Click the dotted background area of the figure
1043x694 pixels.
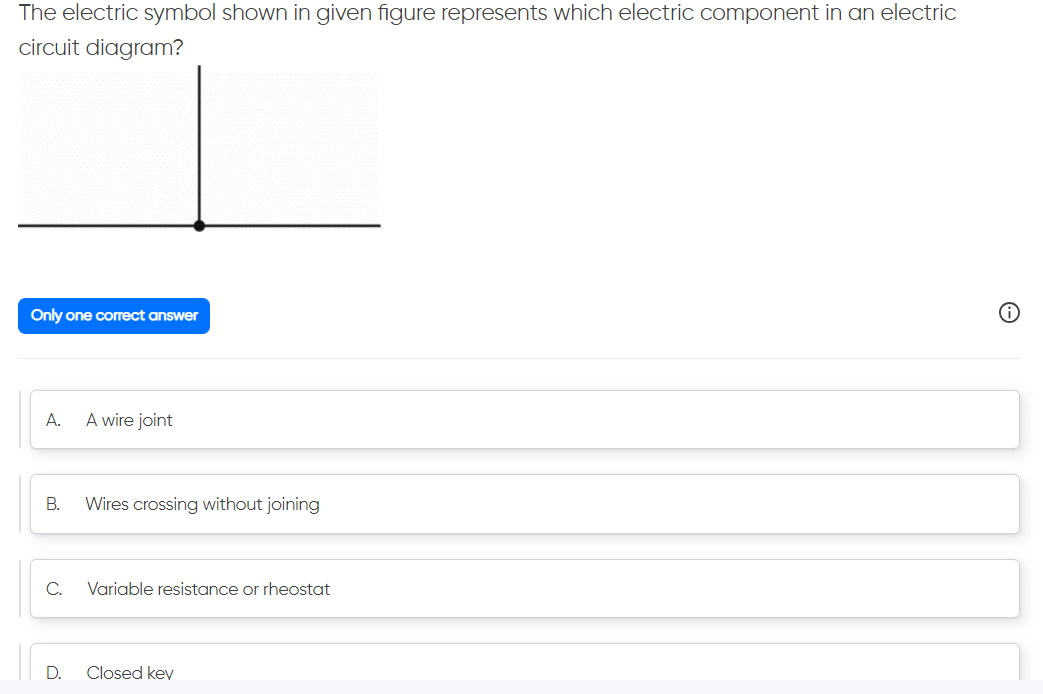click(x=290, y=140)
